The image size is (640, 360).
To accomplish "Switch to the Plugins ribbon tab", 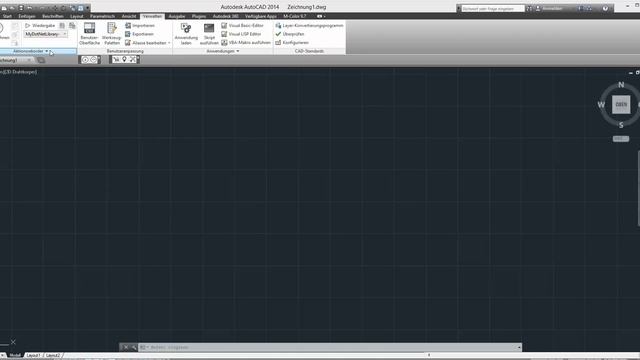I will (x=199, y=16).
